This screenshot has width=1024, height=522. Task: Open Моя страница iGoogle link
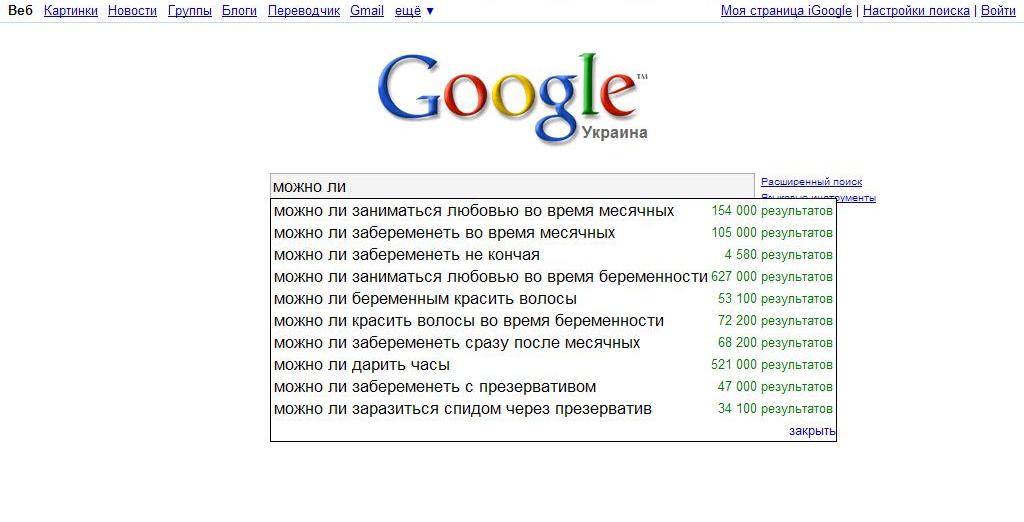(786, 11)
